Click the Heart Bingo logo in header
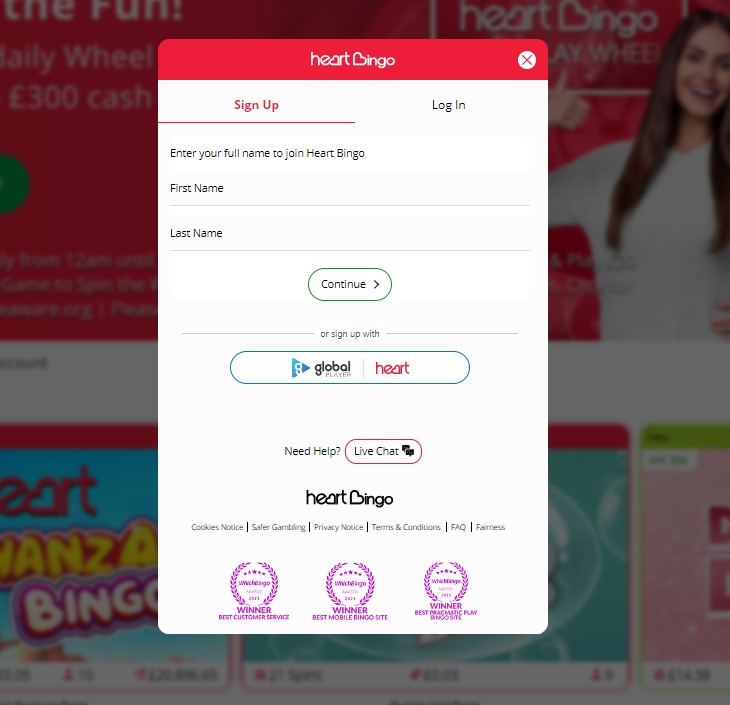Viewport: 730px width, 705px height. pyautogui.click(x=352, y=60)
